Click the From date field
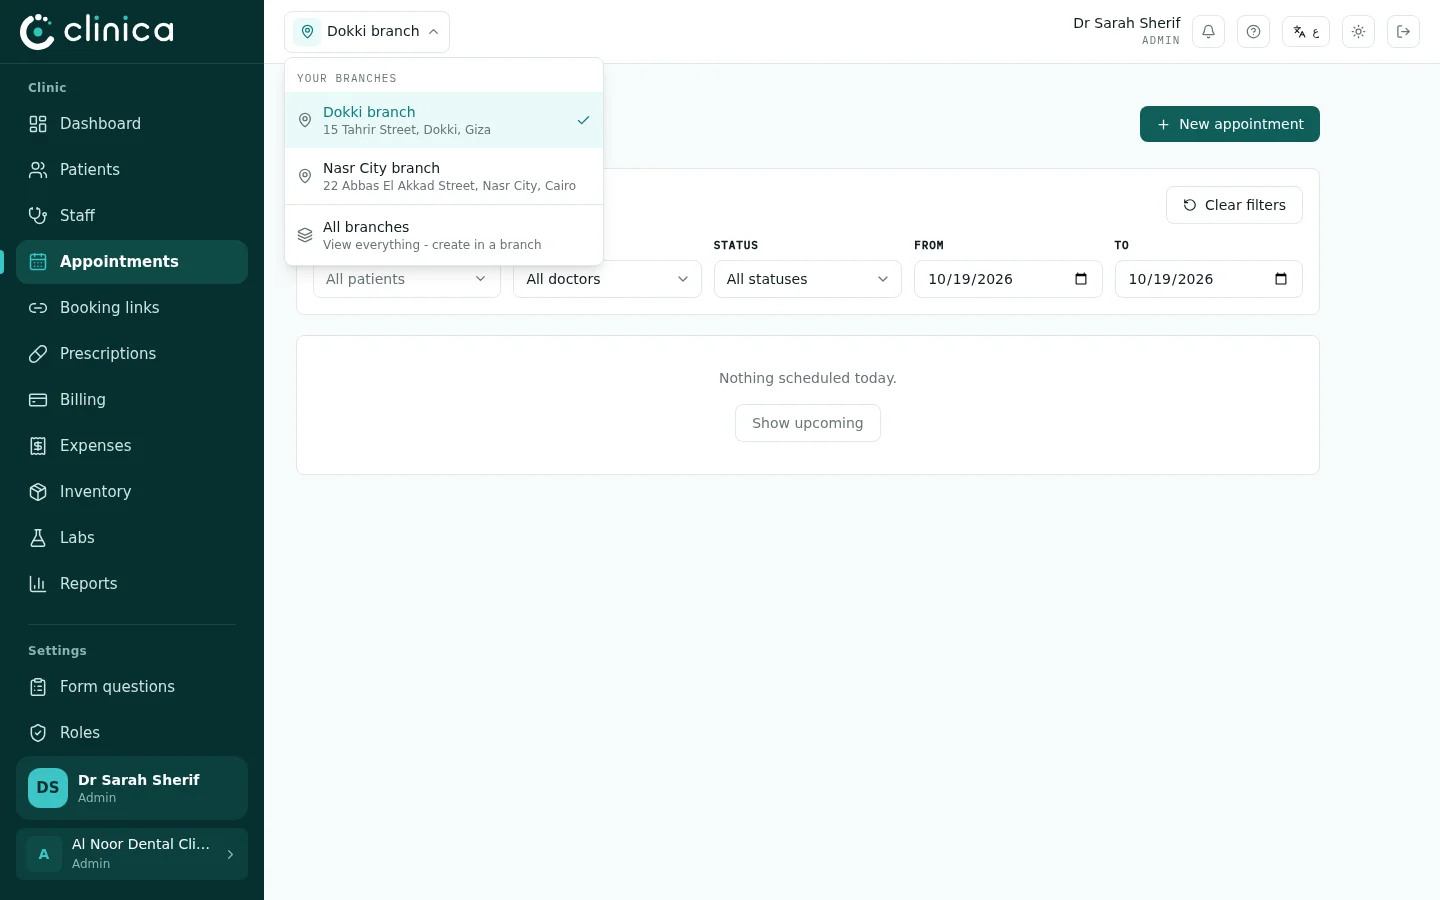This screenshot has height=900, width=1440. point(1008,279)
